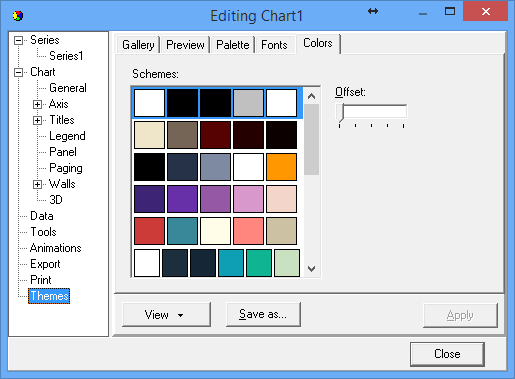Image resolution: width=515 pixels, height=379 pixels.
Task: Select Panel in the tree
Action: tap(63, 152)
